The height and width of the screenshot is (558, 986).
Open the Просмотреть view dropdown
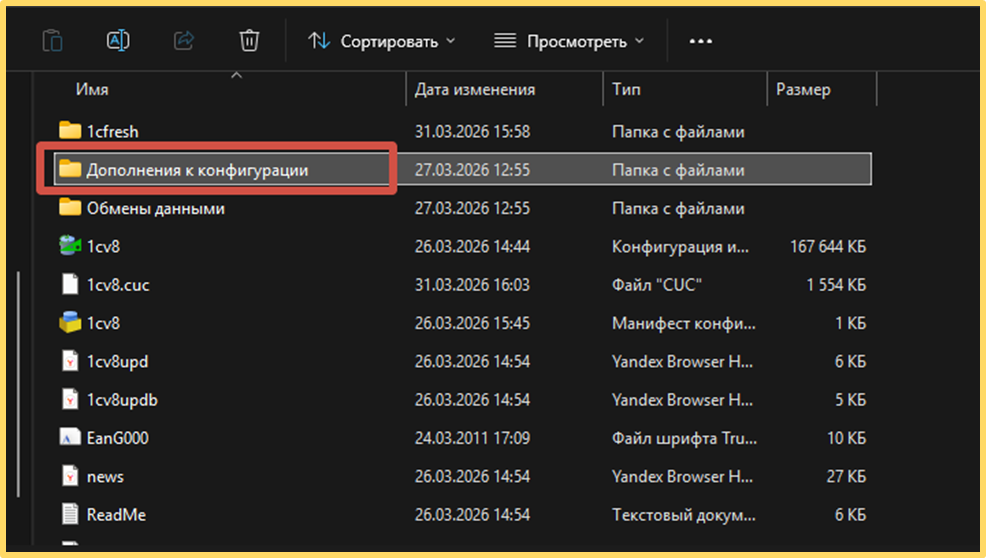[x=569, y=42]
